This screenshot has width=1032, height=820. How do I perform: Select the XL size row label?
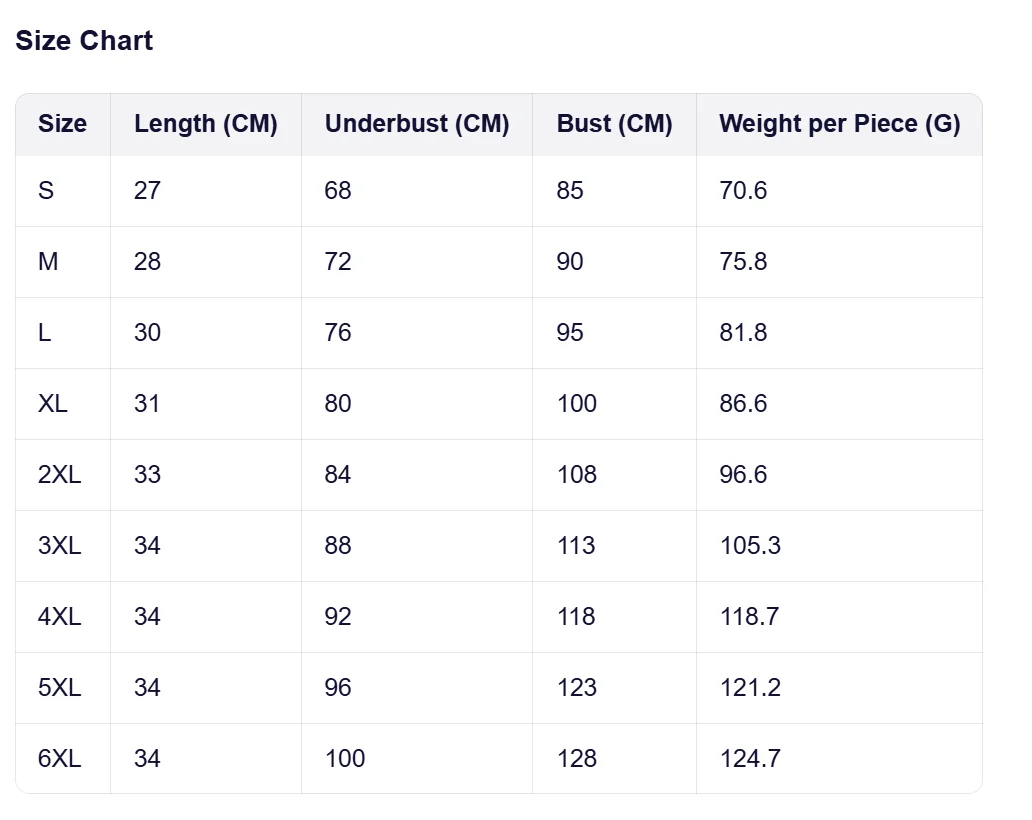(x=53, y=404)
